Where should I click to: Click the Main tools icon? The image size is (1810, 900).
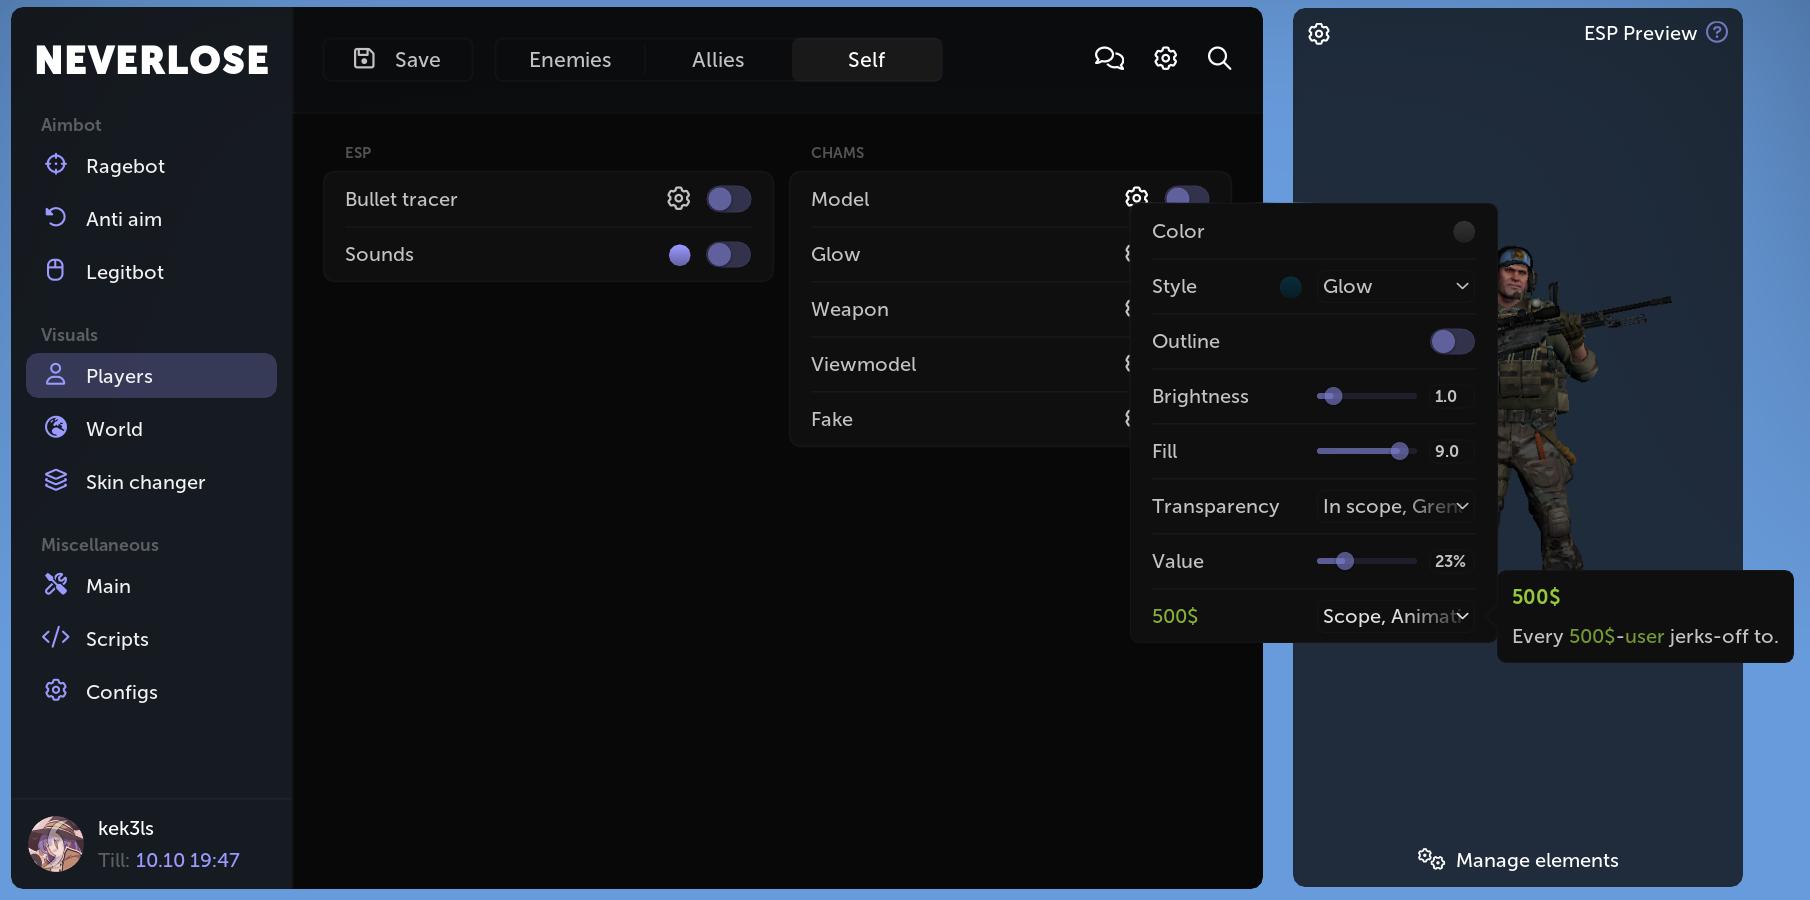point(56,584)
